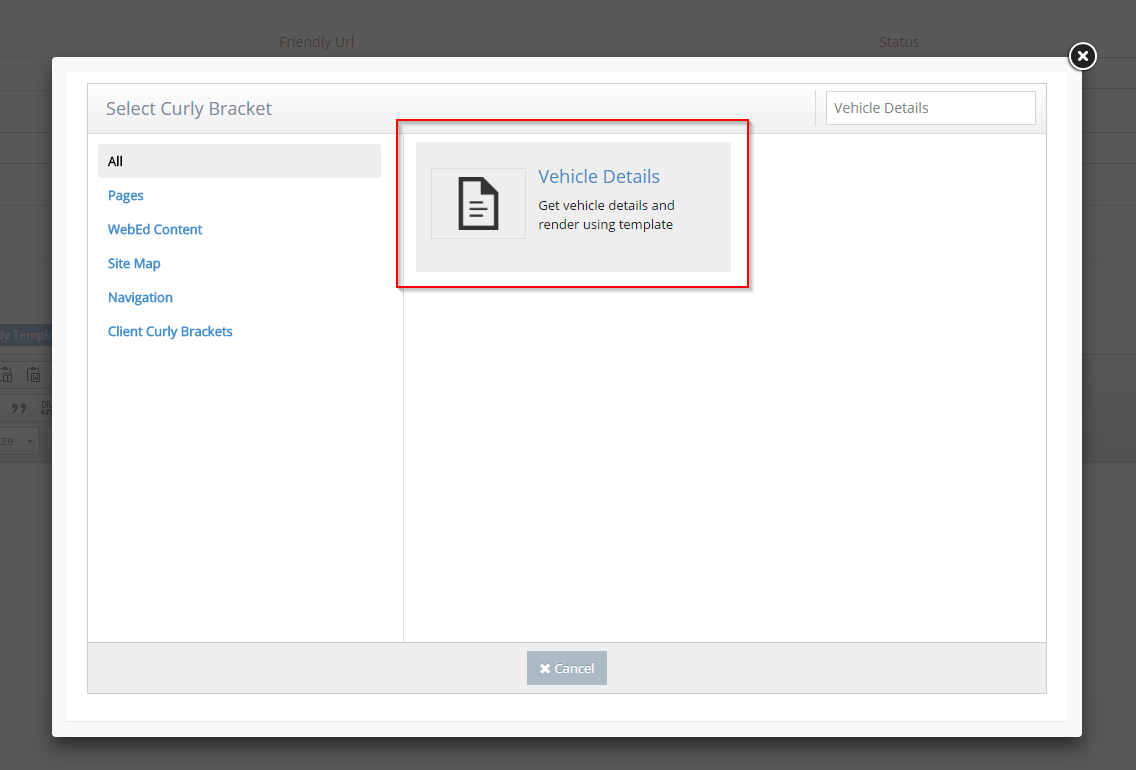Open the Navigation category
The width and height of the screenshot is (1136, 770).
pyautogui.click(x=140, y=297)
